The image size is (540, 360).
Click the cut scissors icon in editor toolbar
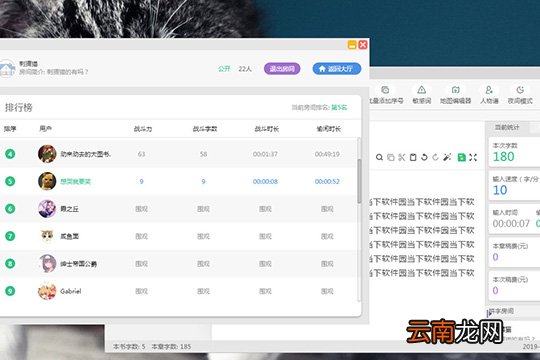tap(402, 157)
